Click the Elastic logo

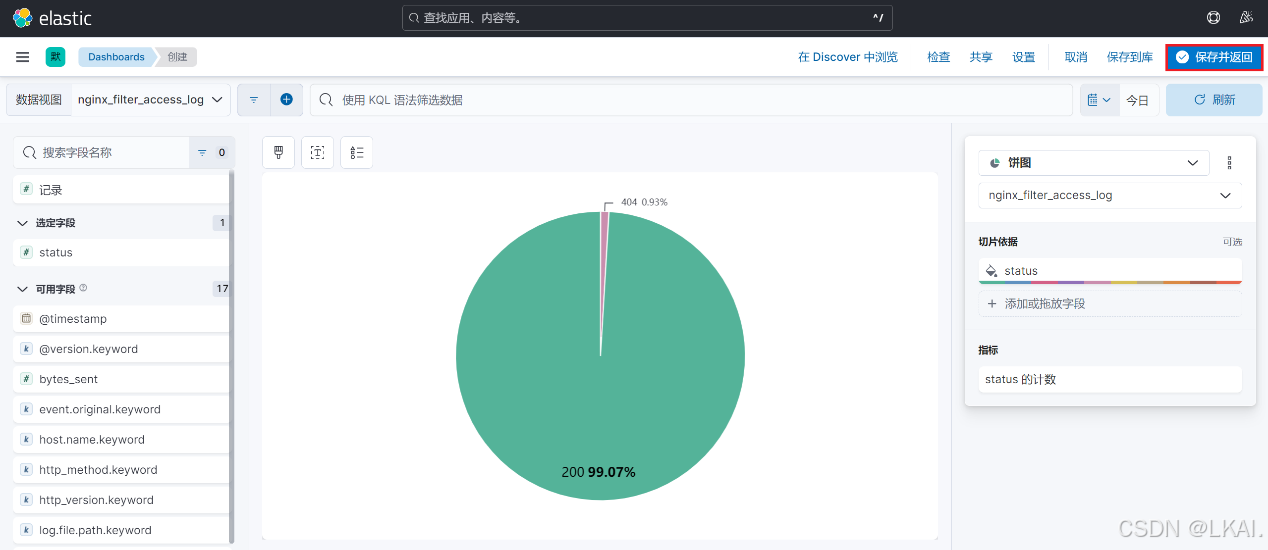coord(52,18)
